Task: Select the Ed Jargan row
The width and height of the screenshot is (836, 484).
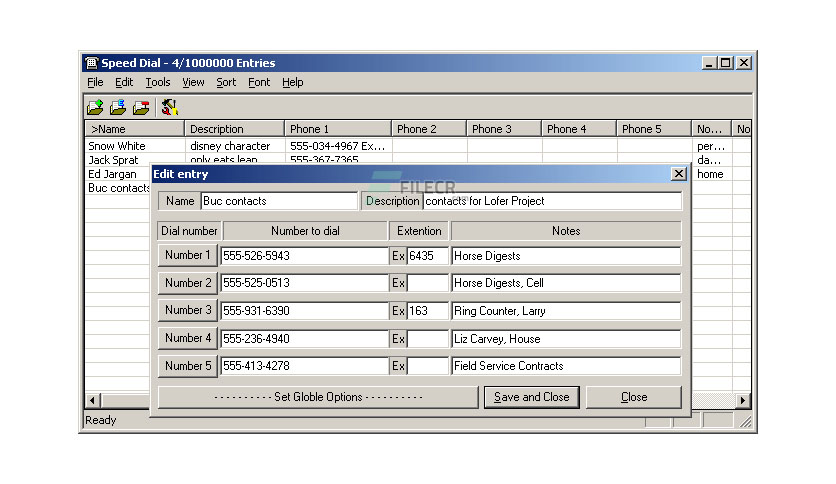Action: (x=112, y=174)
